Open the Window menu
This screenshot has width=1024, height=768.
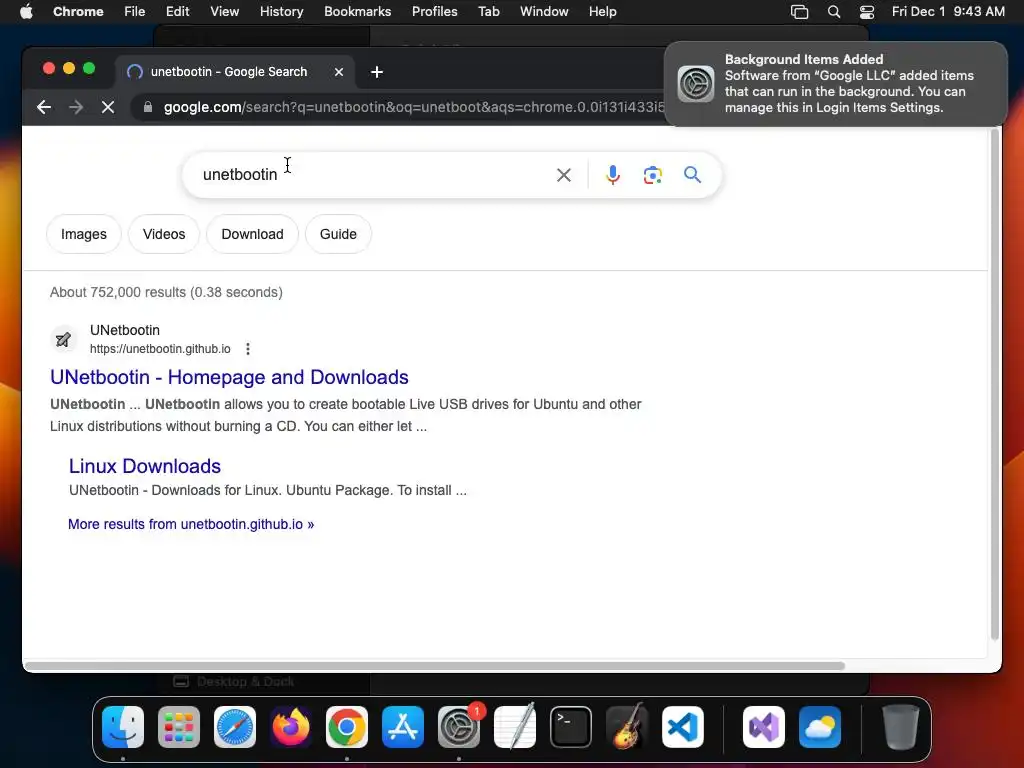click(544, 12)
